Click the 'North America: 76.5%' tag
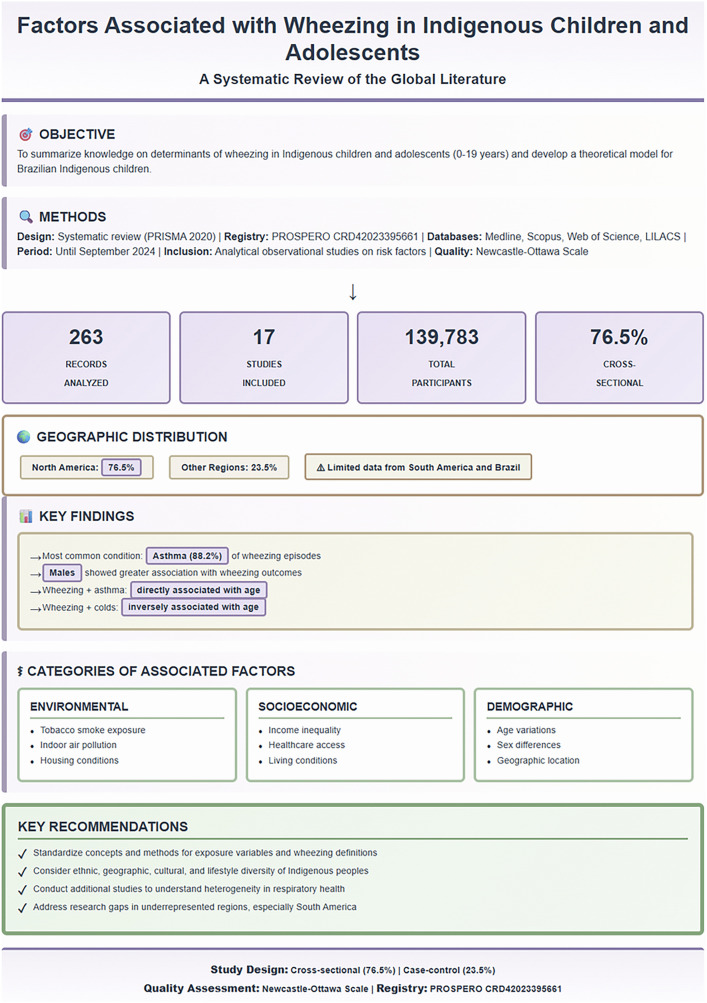This screenshot has width=707, height=1003. click(x=86, y=468)
